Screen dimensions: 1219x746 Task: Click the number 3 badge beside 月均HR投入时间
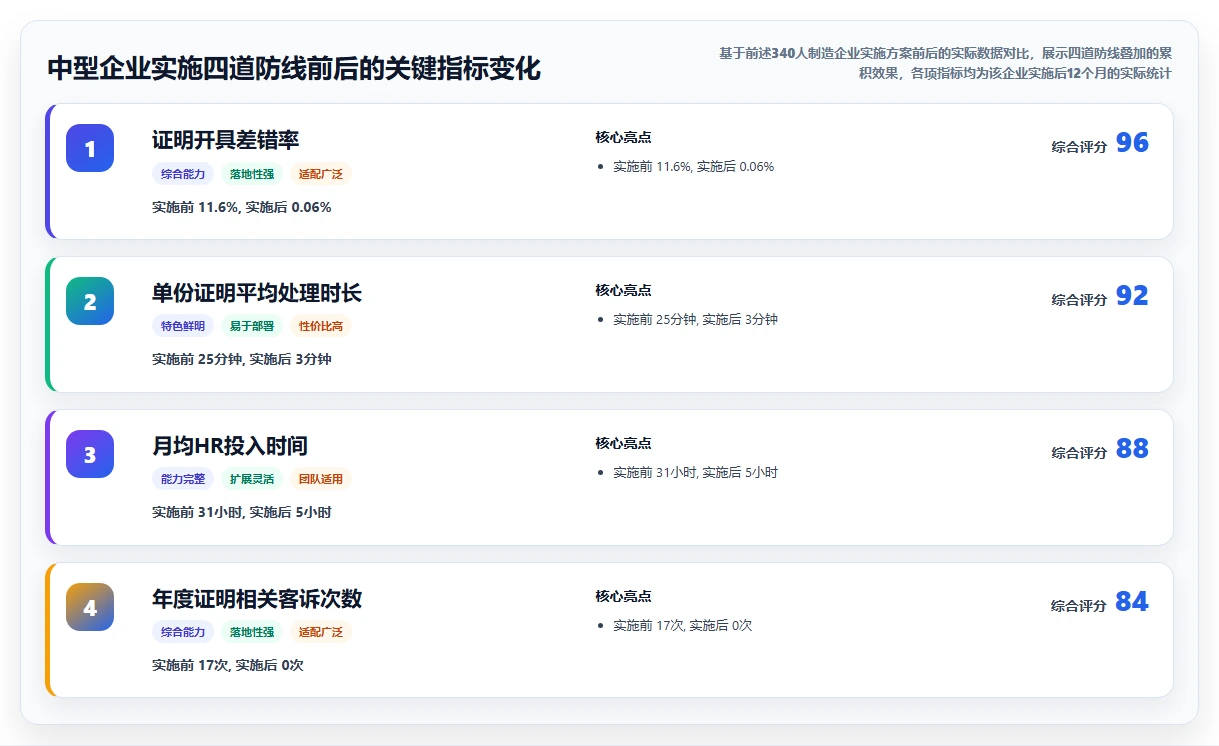pos(90,454)
